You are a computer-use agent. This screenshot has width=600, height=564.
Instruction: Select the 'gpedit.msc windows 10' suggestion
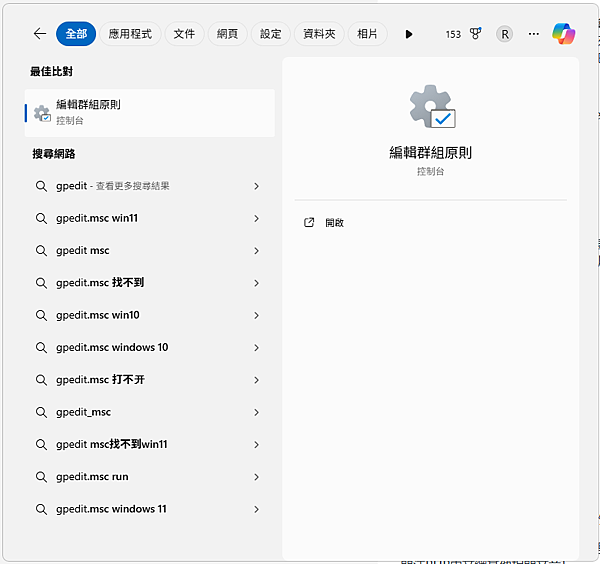(150, 347)
